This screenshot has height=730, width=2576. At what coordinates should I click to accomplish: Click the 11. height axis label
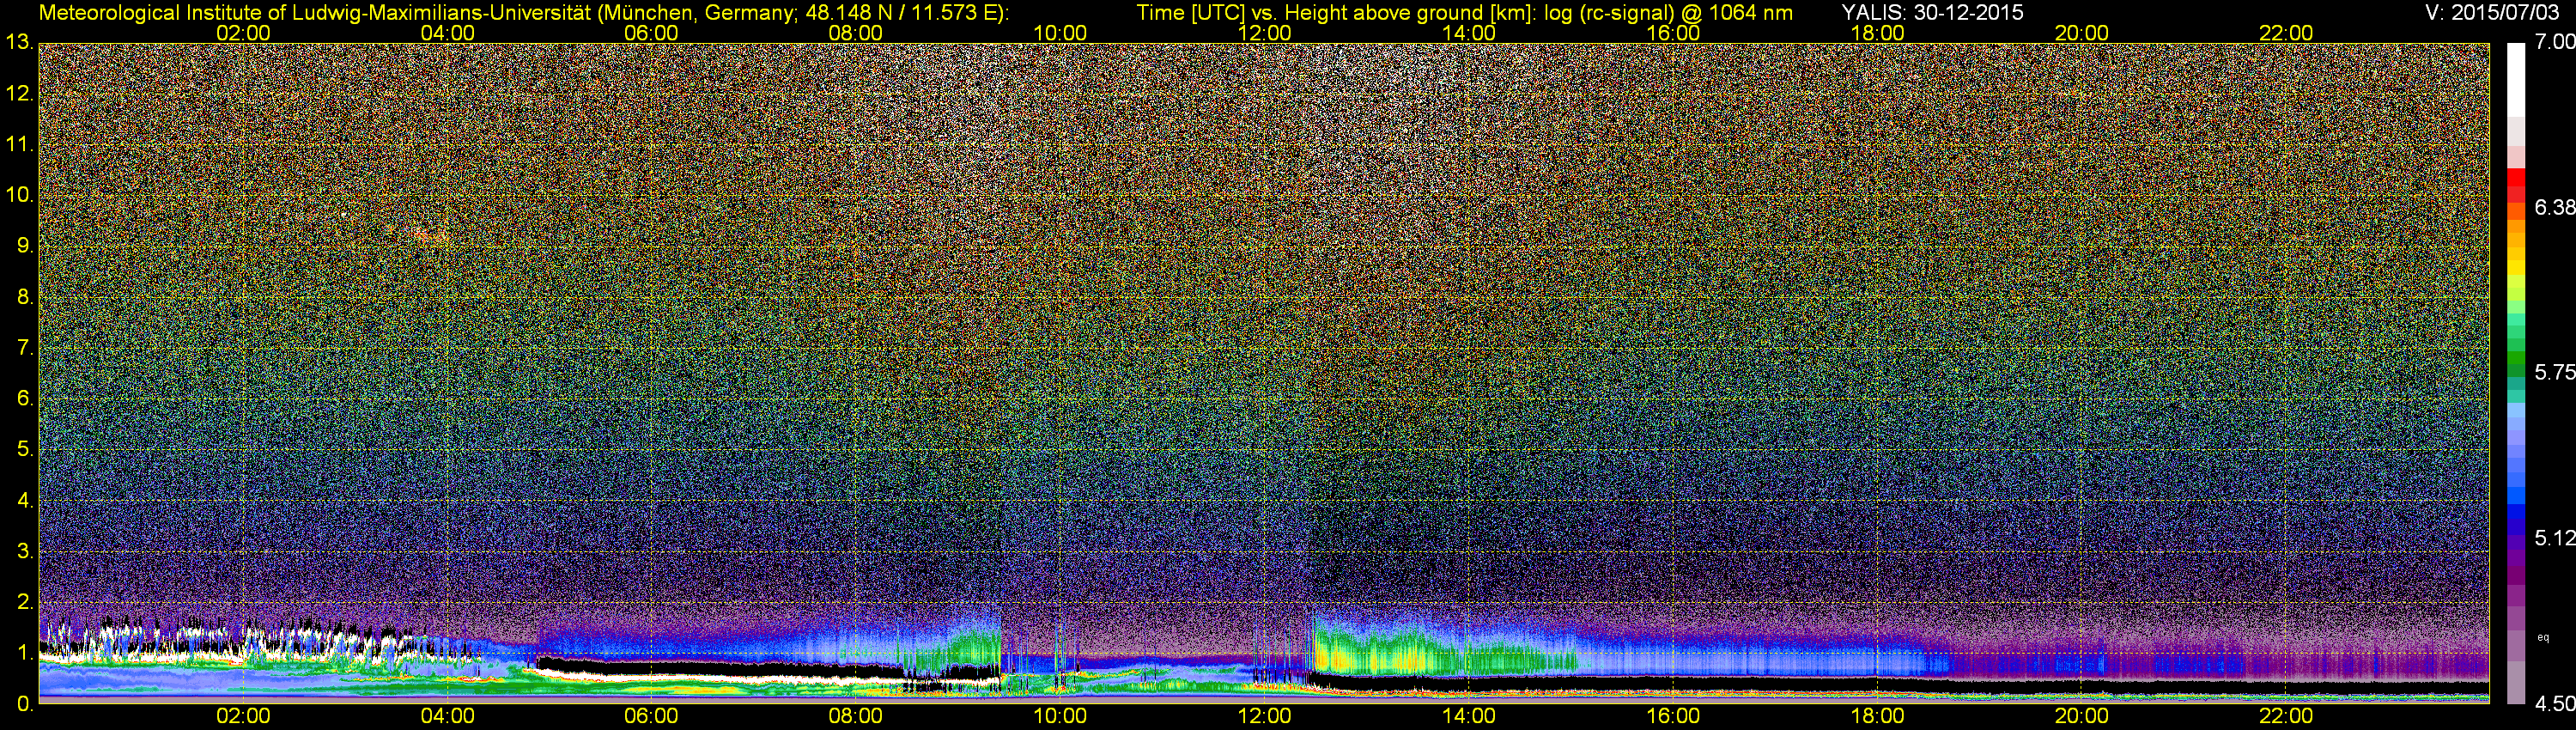[x=20, y=144]
